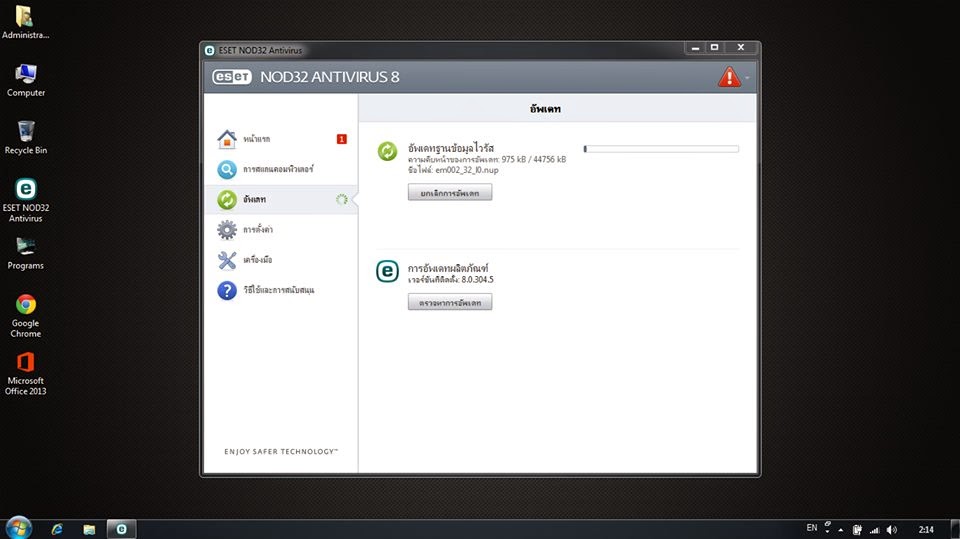The height and width of the screenshot is (539, 960).
Task: Open ESET NOD32 Antivirus desktop shortcut
Action: (26, 200)
